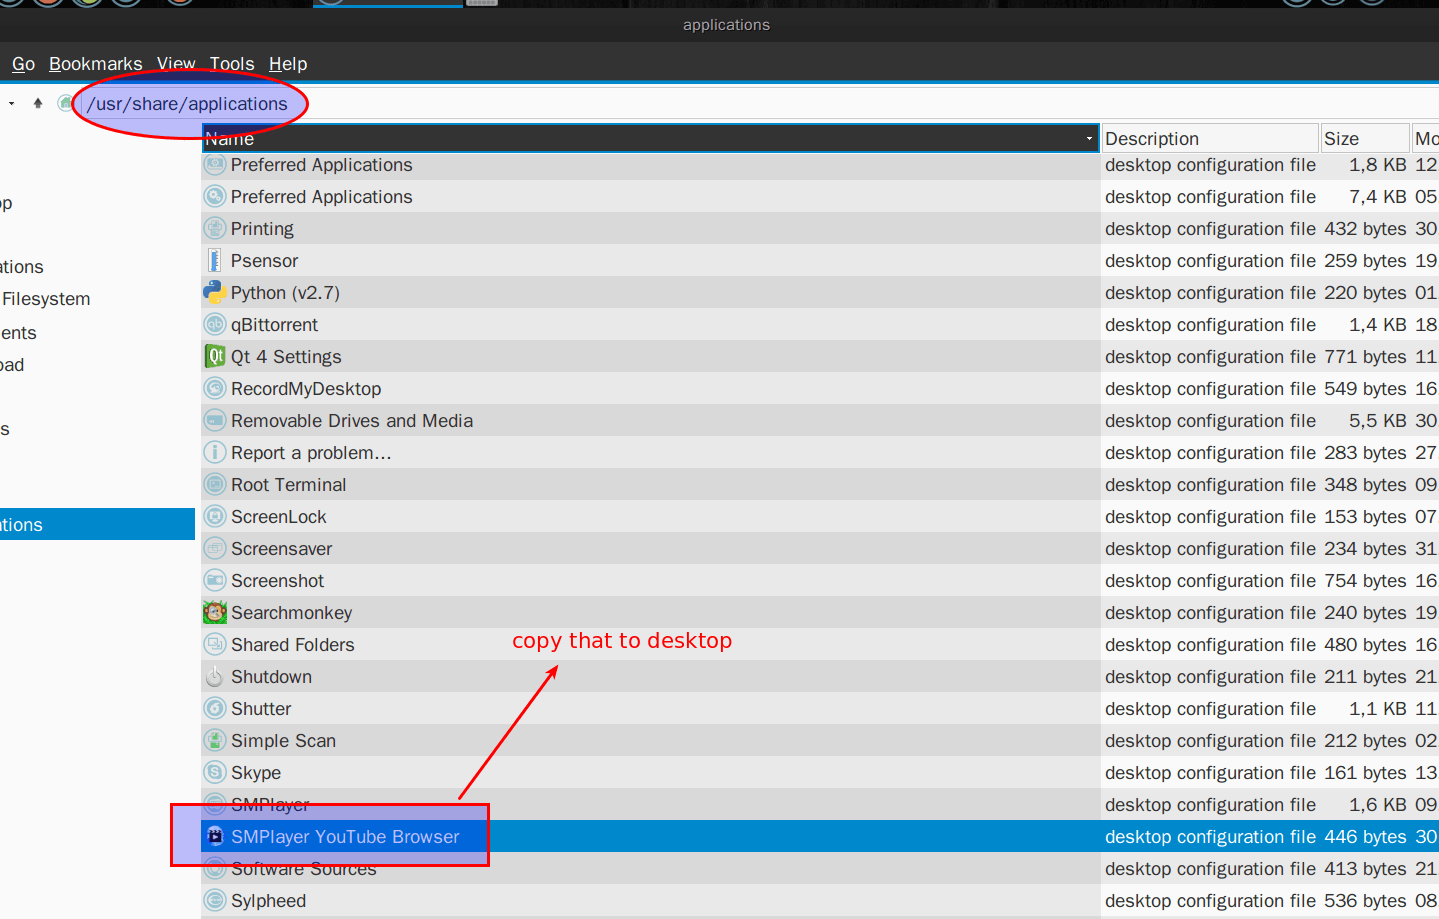
Task: Select the Screensaver entry
Action: (x=282, y=549)
